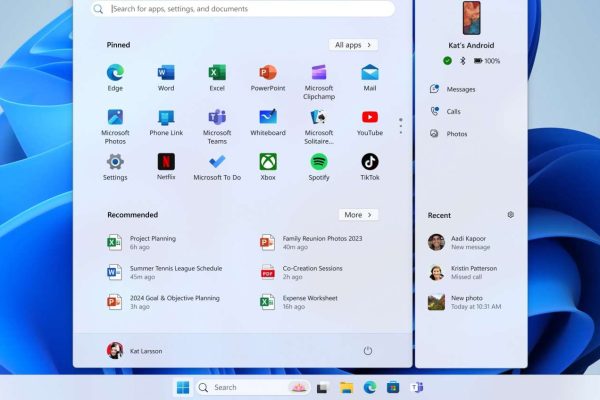Launch Microsoft Solitaire
The image size is (600, 400).
(x=319, y=127)
